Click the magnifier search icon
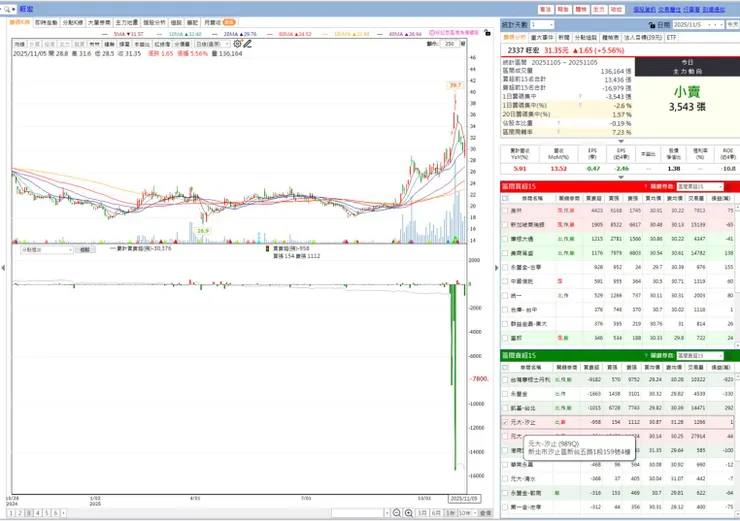 (6, 9)
